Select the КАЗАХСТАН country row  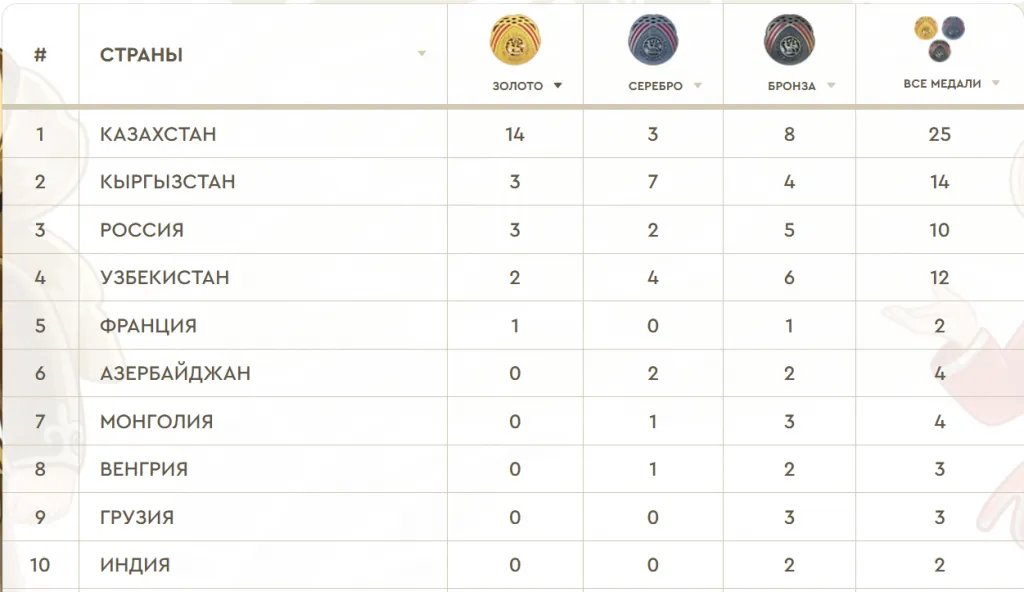click(158, 134)
